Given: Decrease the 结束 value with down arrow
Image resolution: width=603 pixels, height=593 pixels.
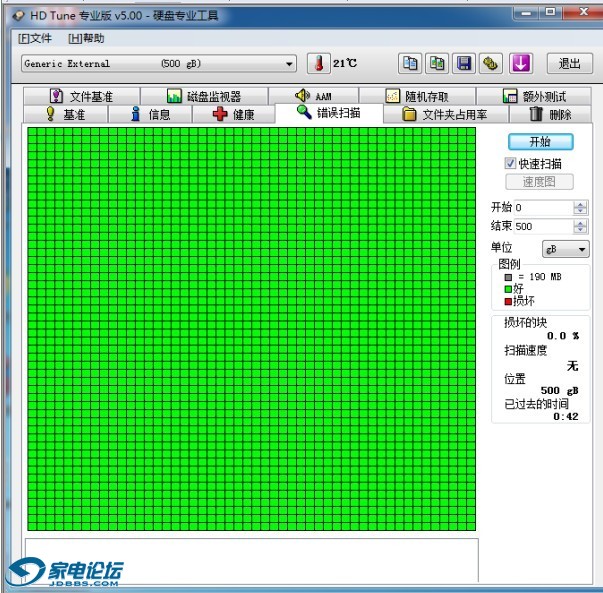Looking at the screenshot, I should pyautogui.click(x=580, y=230).
